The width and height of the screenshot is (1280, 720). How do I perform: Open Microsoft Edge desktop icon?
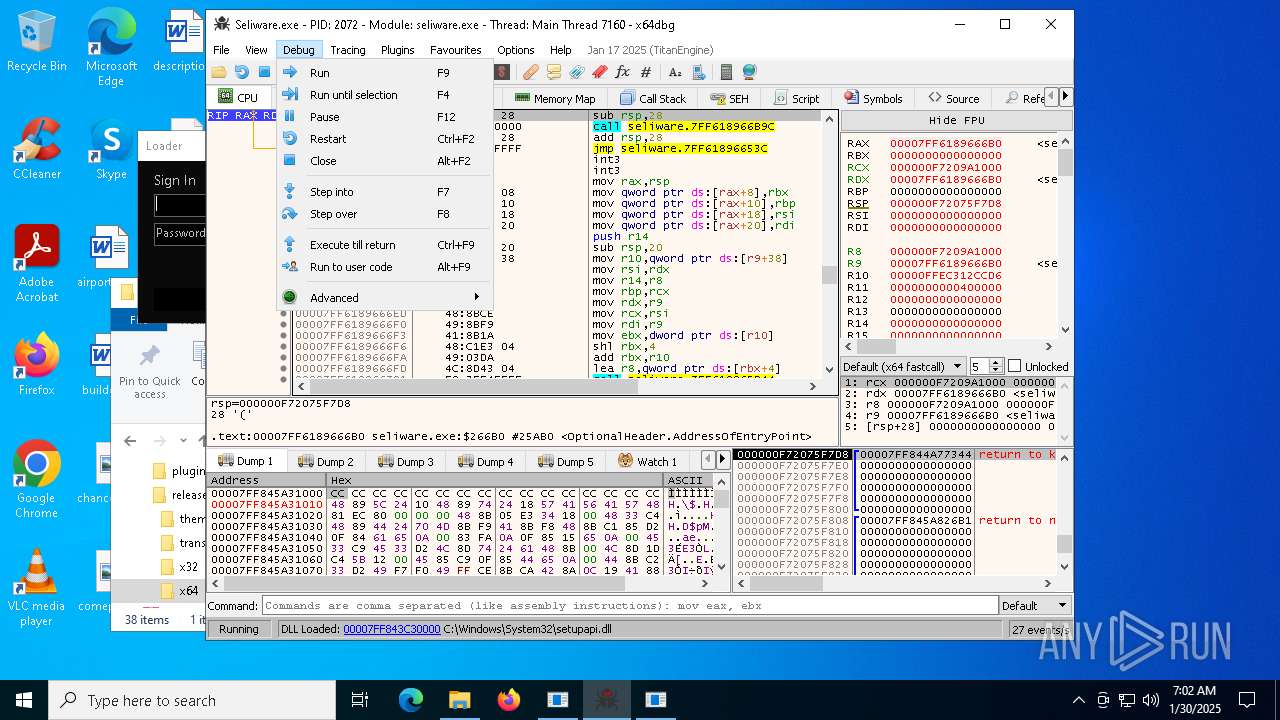click(x=111, y=48)
